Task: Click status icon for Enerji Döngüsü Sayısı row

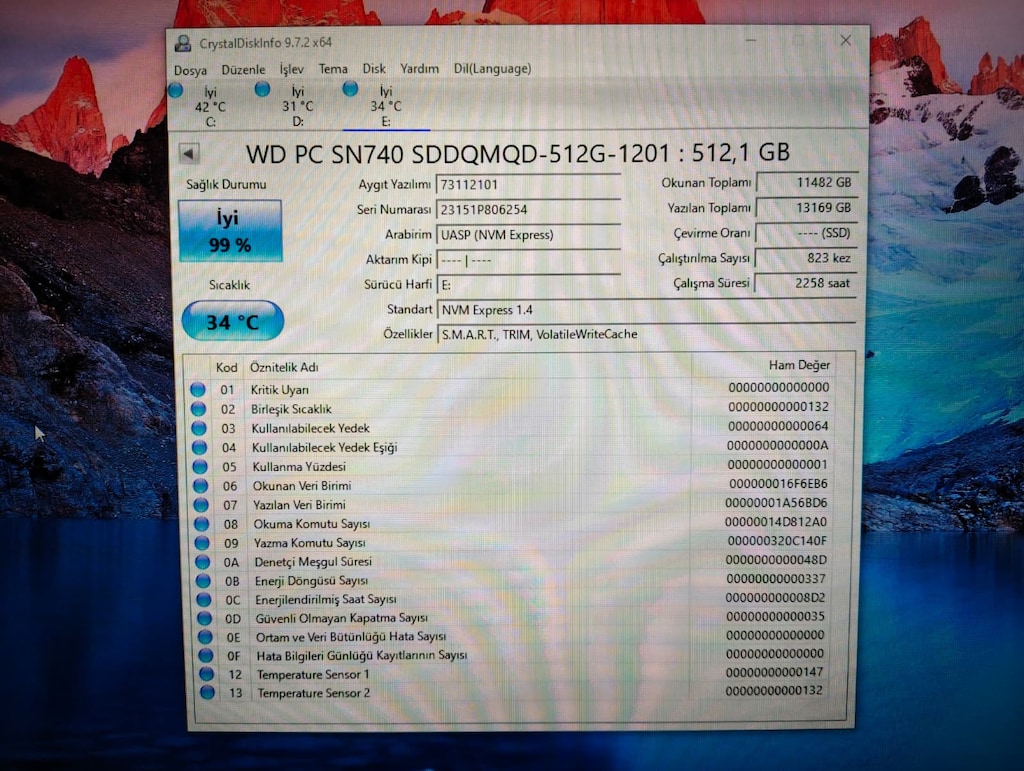Action: coord(204,580)
